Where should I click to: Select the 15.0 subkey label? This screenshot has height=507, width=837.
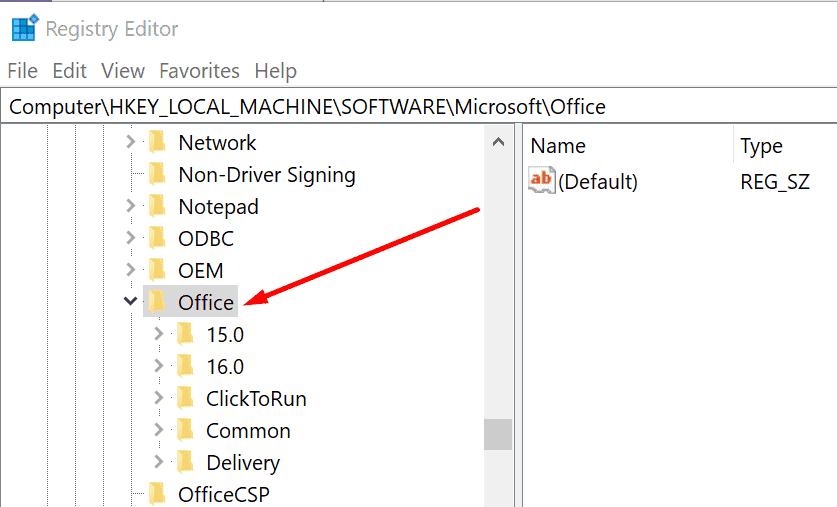click(225, 335)
